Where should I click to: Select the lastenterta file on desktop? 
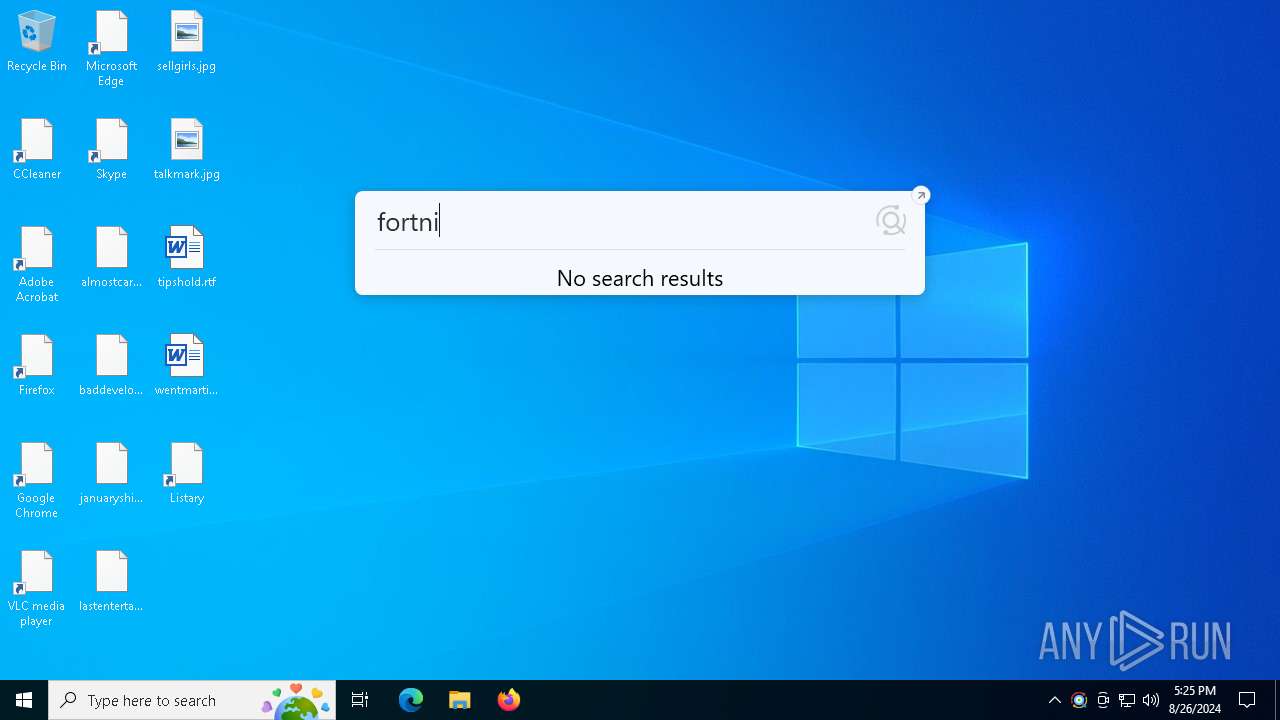tap(111, 582)
